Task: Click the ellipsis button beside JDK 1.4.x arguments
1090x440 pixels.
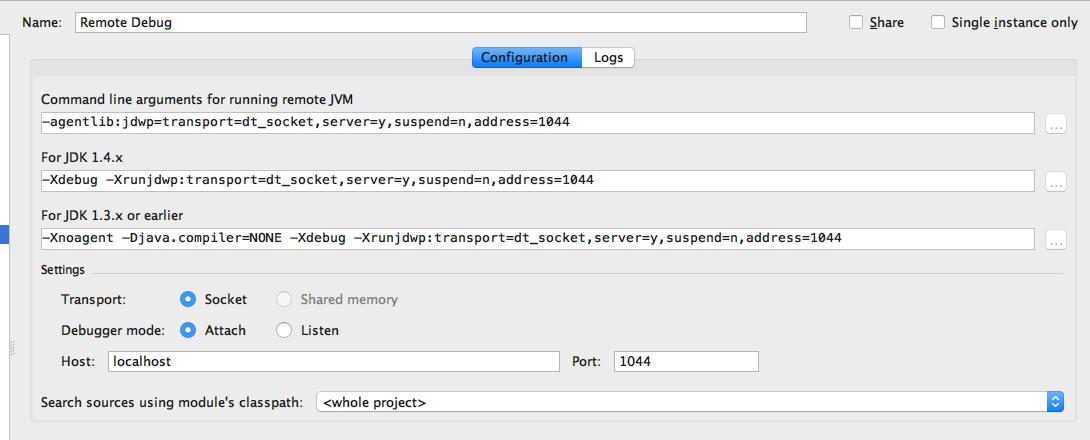Action: (1055, 182)
